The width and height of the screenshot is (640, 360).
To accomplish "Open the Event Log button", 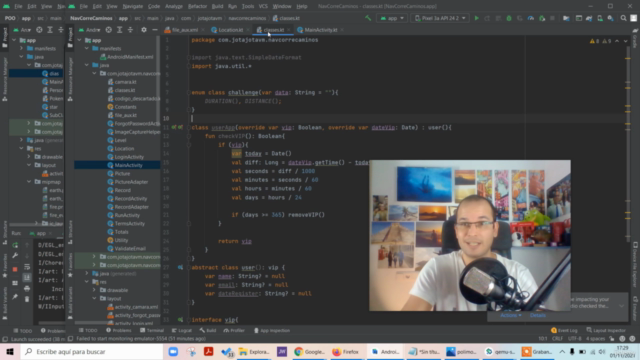I will [564, 331].
